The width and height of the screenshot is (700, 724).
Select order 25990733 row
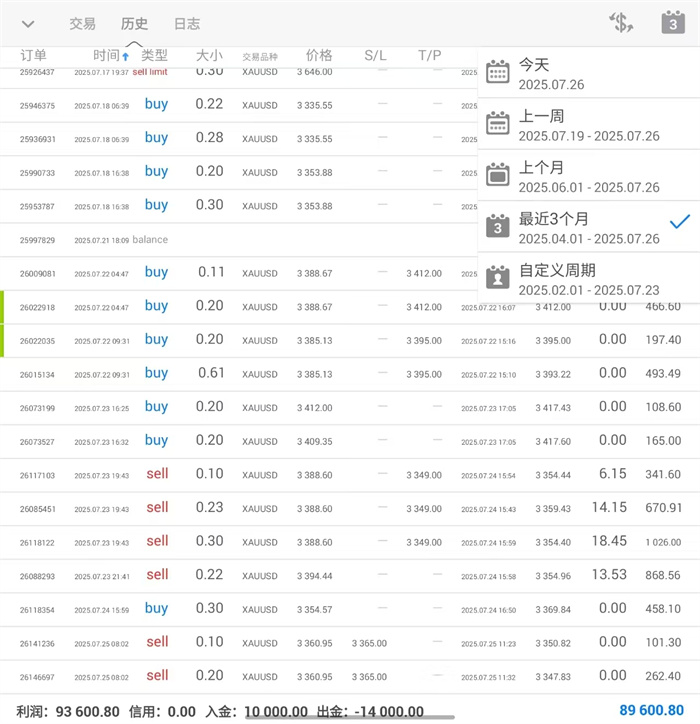(x=239, y=173)
